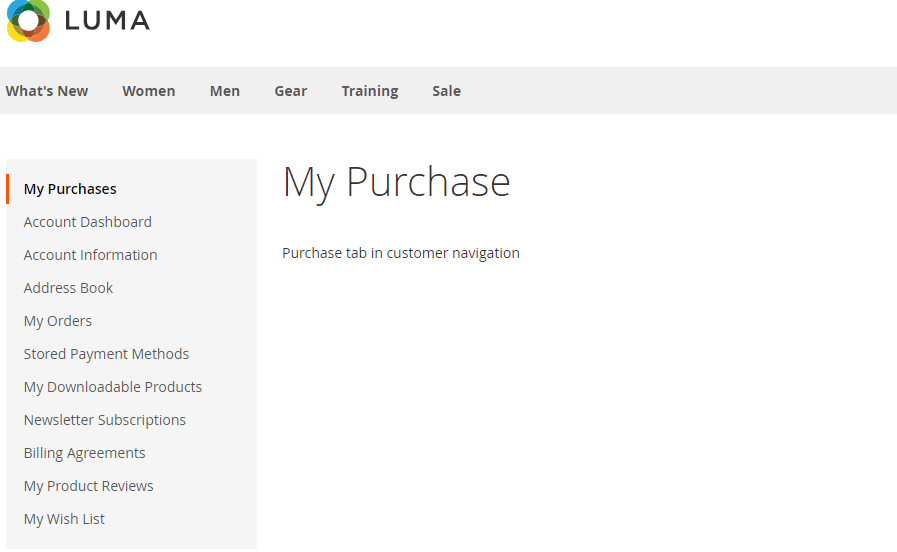Click the My Purchase page heading
The height and width of the screenshot is (552, 897).
tap(396, 182)
